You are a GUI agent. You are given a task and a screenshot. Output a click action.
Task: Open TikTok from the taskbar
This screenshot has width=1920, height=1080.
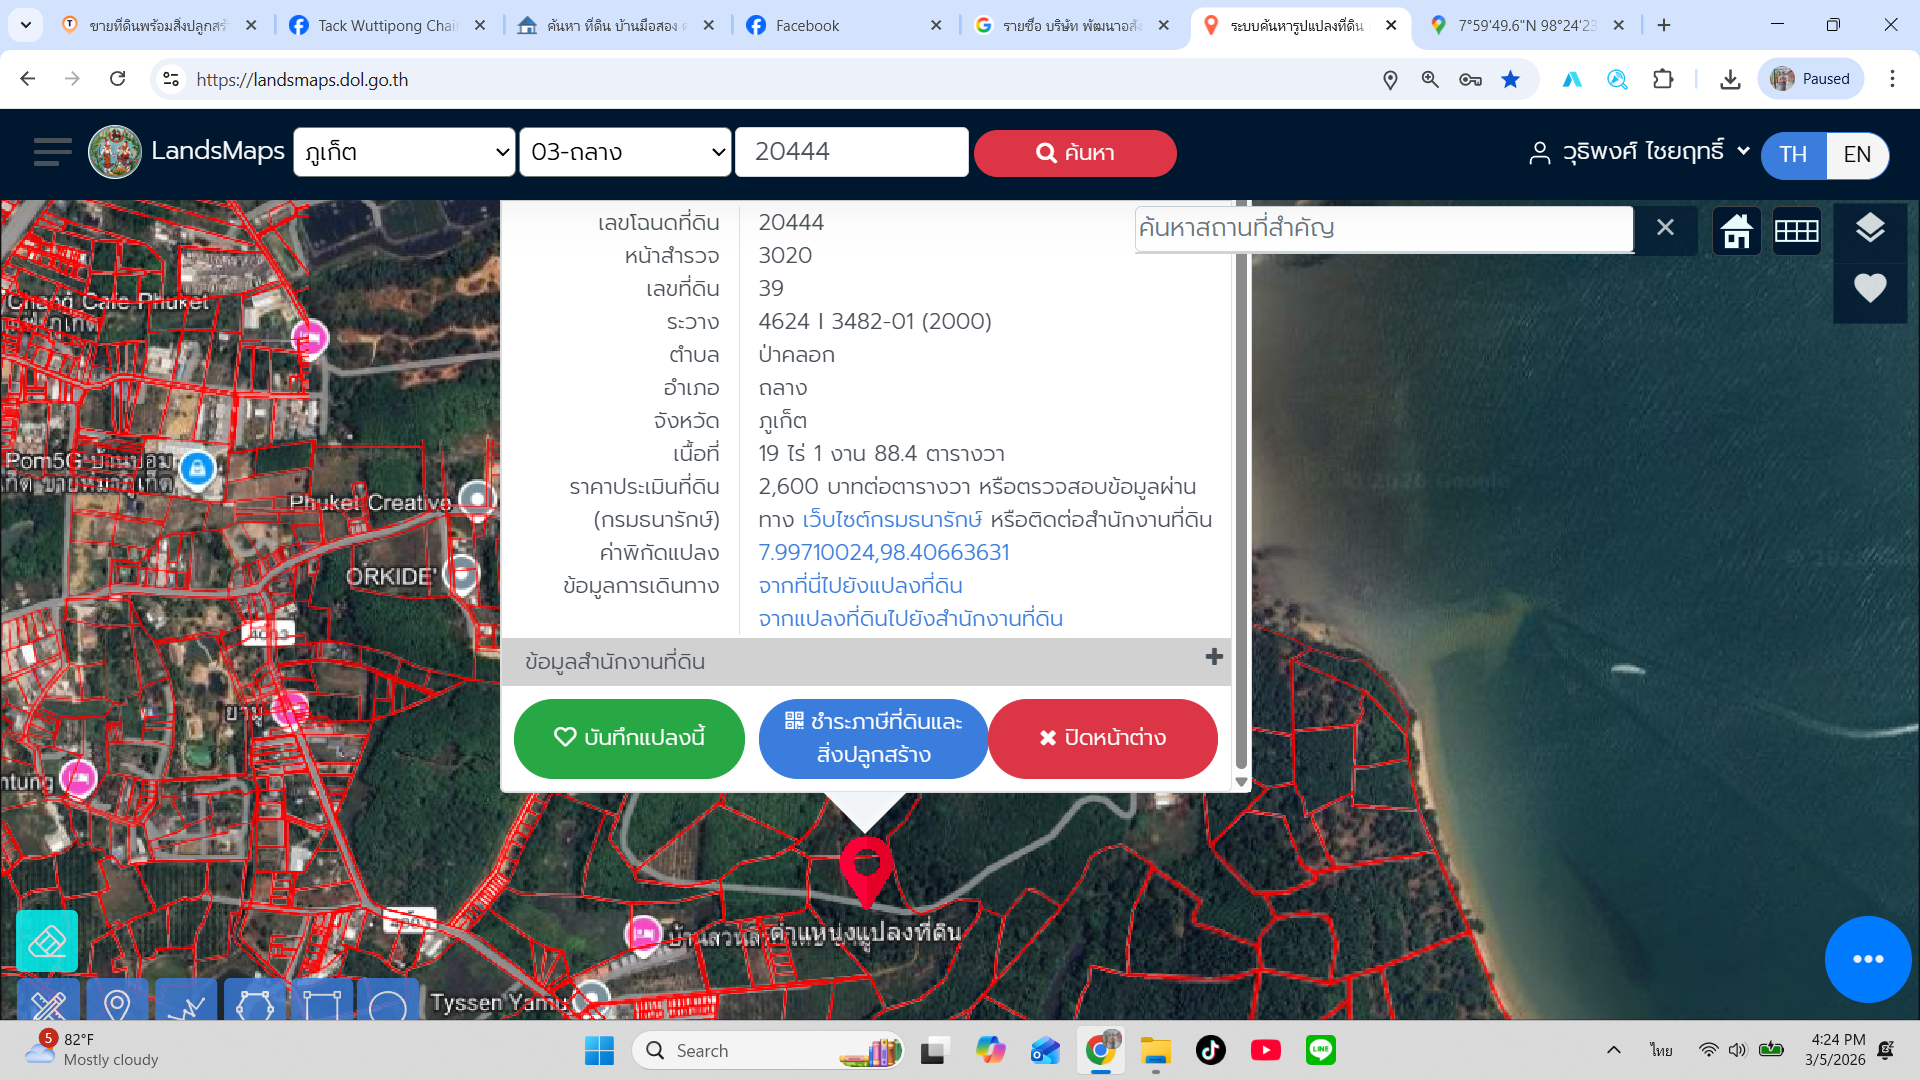tap(1210, 1050)
